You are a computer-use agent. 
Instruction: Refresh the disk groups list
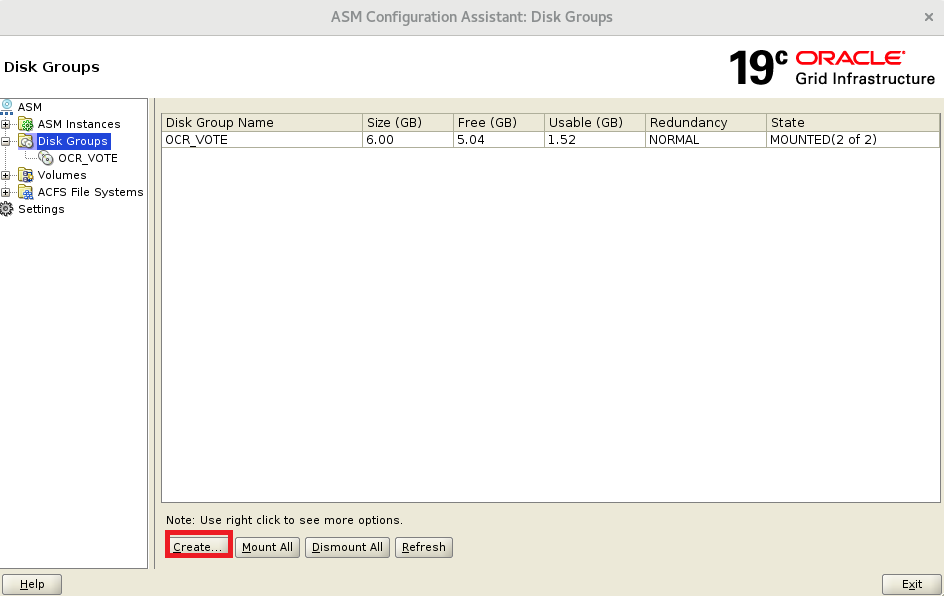tap(424, 547)
